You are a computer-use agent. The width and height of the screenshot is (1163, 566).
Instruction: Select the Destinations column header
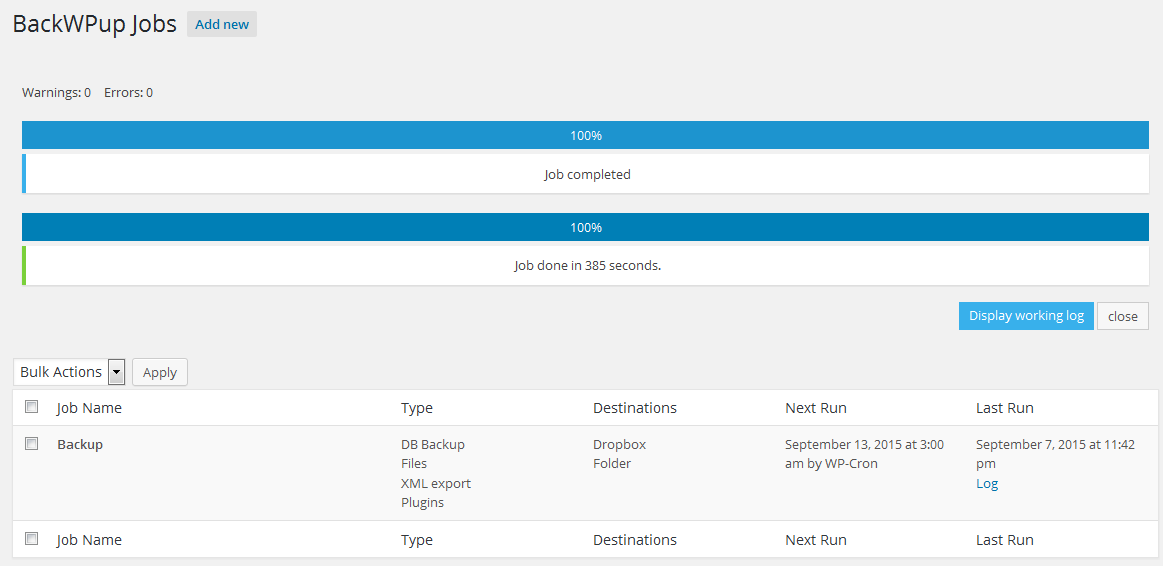pos(635,408)
